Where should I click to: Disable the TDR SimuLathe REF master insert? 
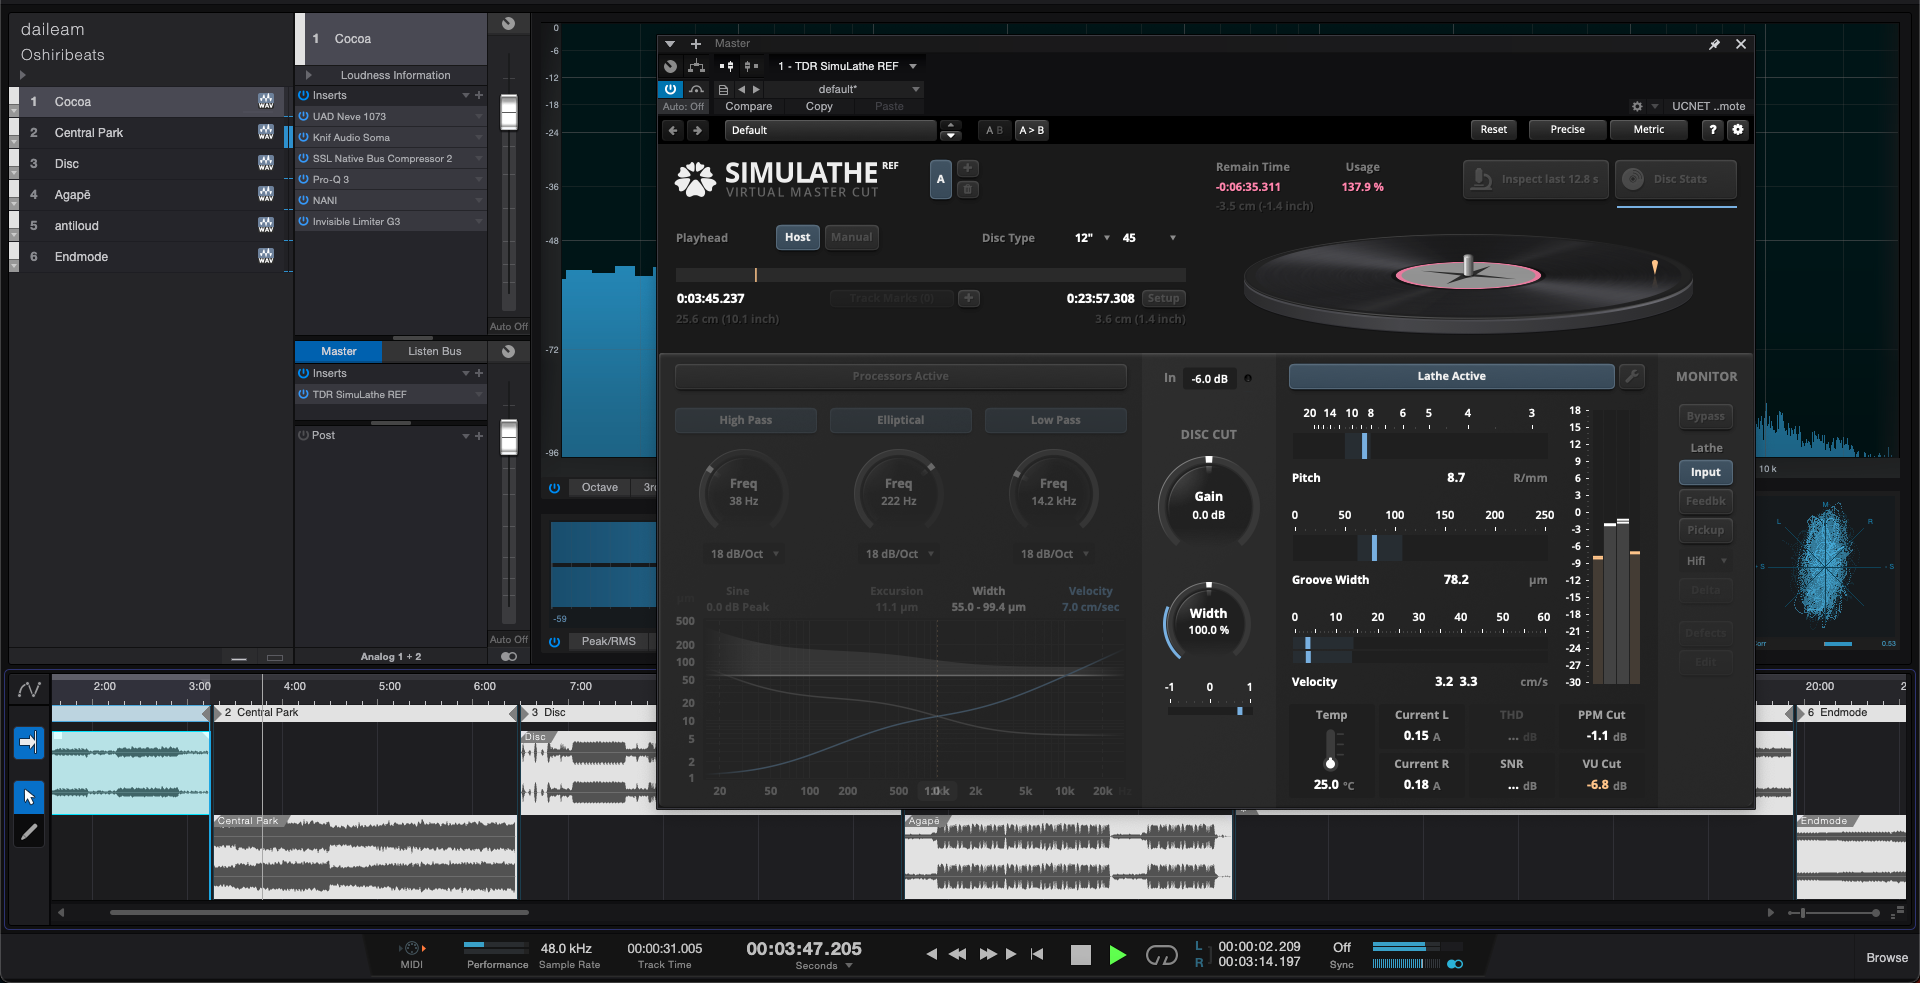tap(304, 394)
